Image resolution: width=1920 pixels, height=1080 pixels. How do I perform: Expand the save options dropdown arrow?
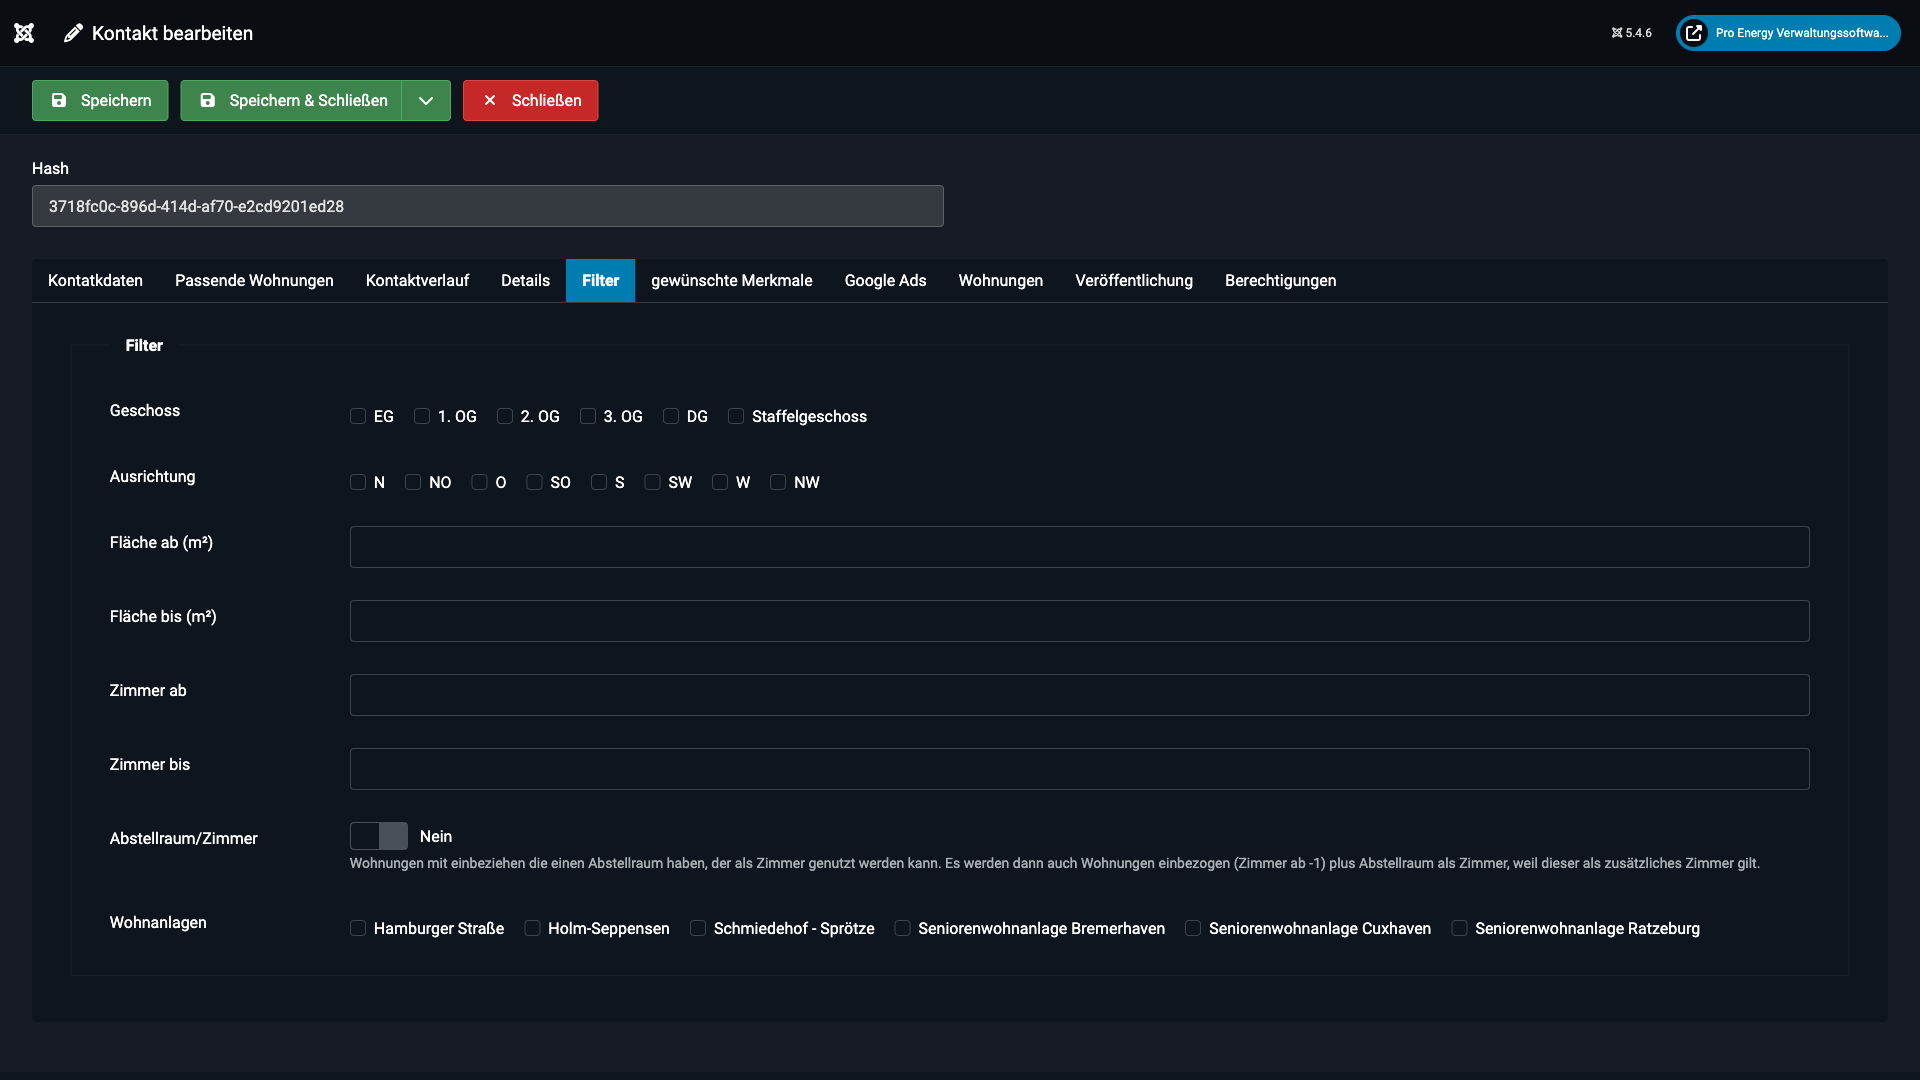pos(426,101)
